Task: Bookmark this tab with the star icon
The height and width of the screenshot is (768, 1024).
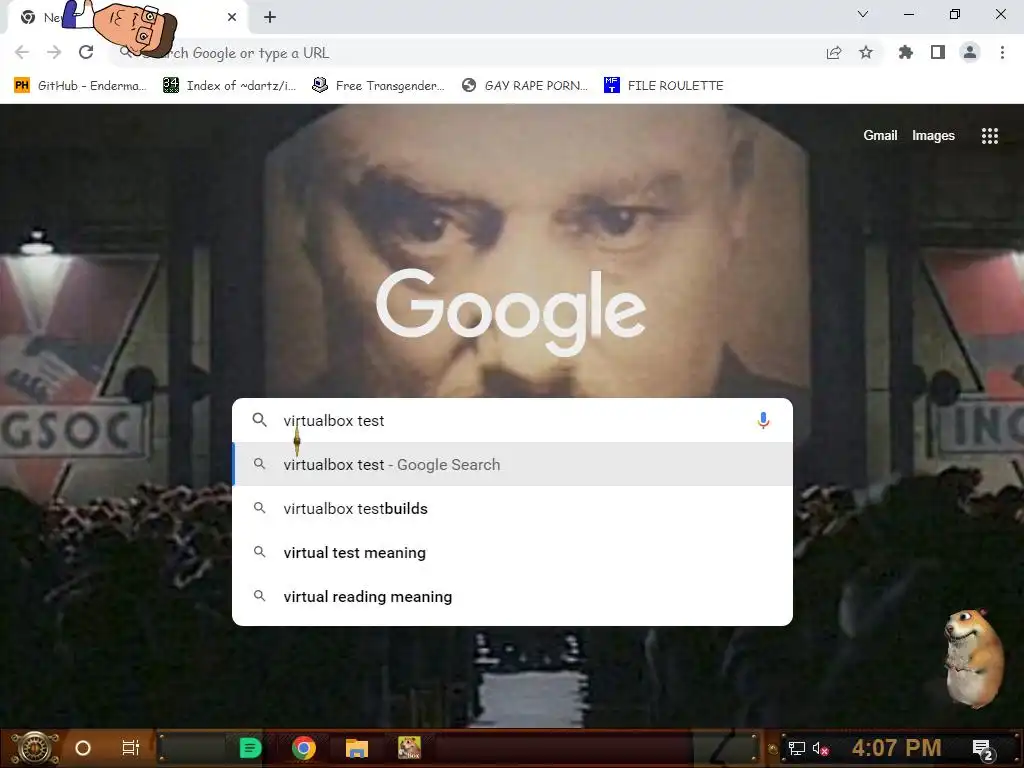Action: point(866,52)
